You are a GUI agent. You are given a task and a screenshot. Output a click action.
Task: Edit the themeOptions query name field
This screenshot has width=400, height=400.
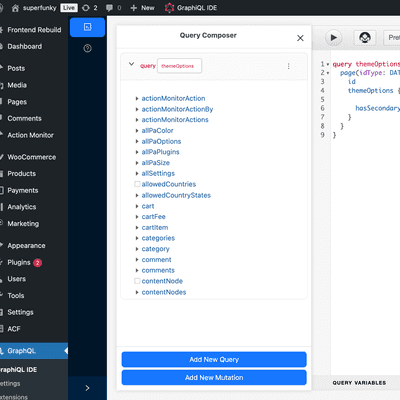click(179, 66)
